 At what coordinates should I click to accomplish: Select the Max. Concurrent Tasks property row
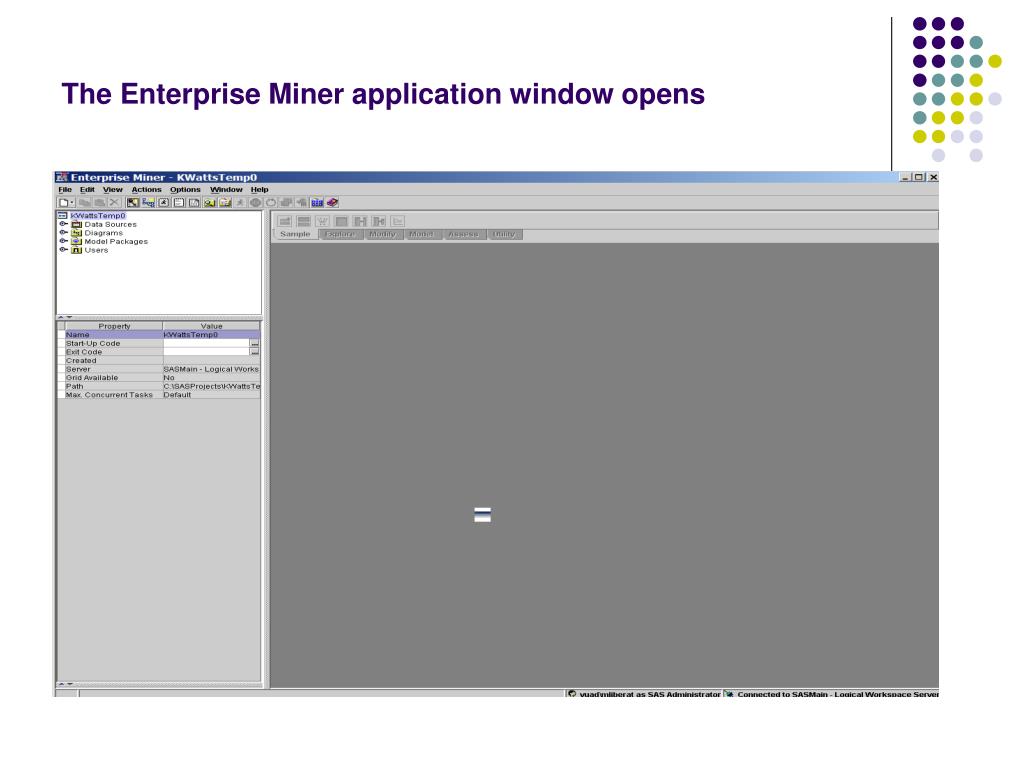coord(159,394)
